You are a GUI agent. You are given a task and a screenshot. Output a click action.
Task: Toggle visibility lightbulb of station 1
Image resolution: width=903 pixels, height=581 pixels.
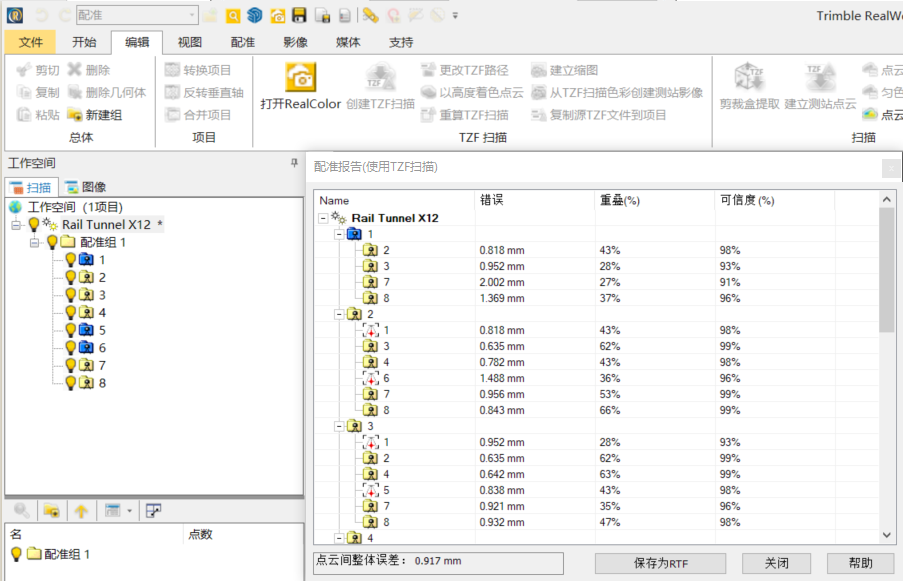click(x=70, y=260)
